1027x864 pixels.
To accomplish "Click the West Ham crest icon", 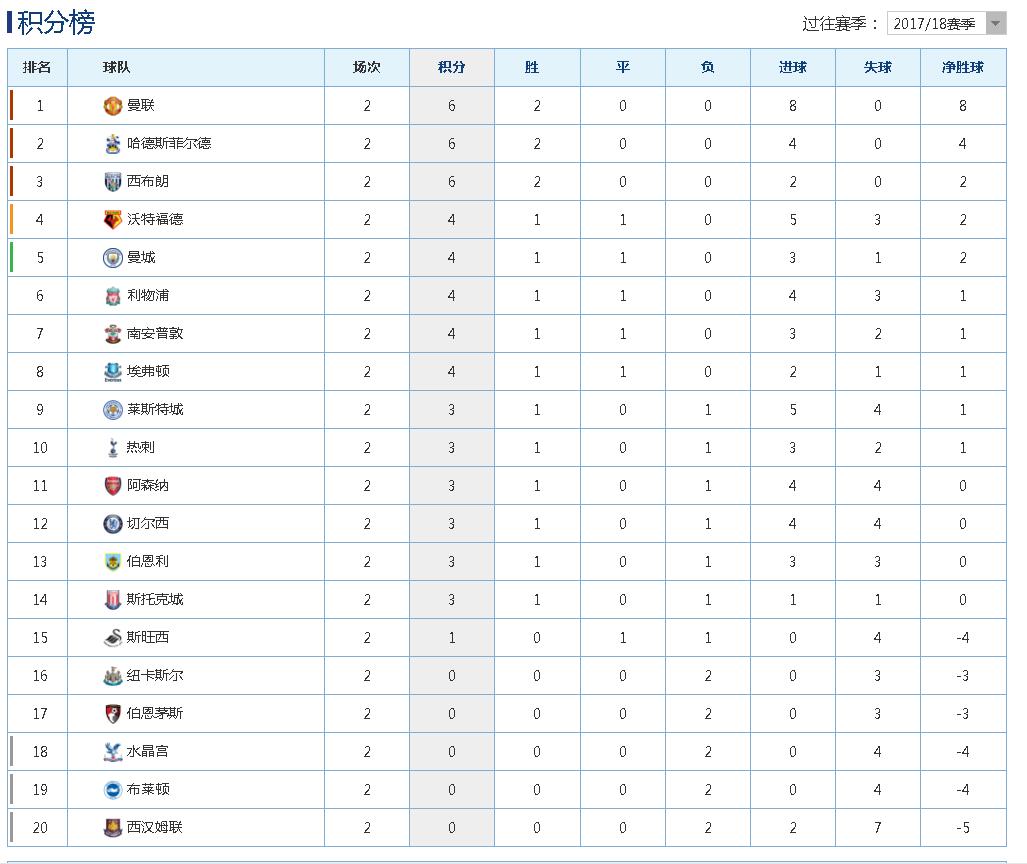I will [x=113, y=828].
